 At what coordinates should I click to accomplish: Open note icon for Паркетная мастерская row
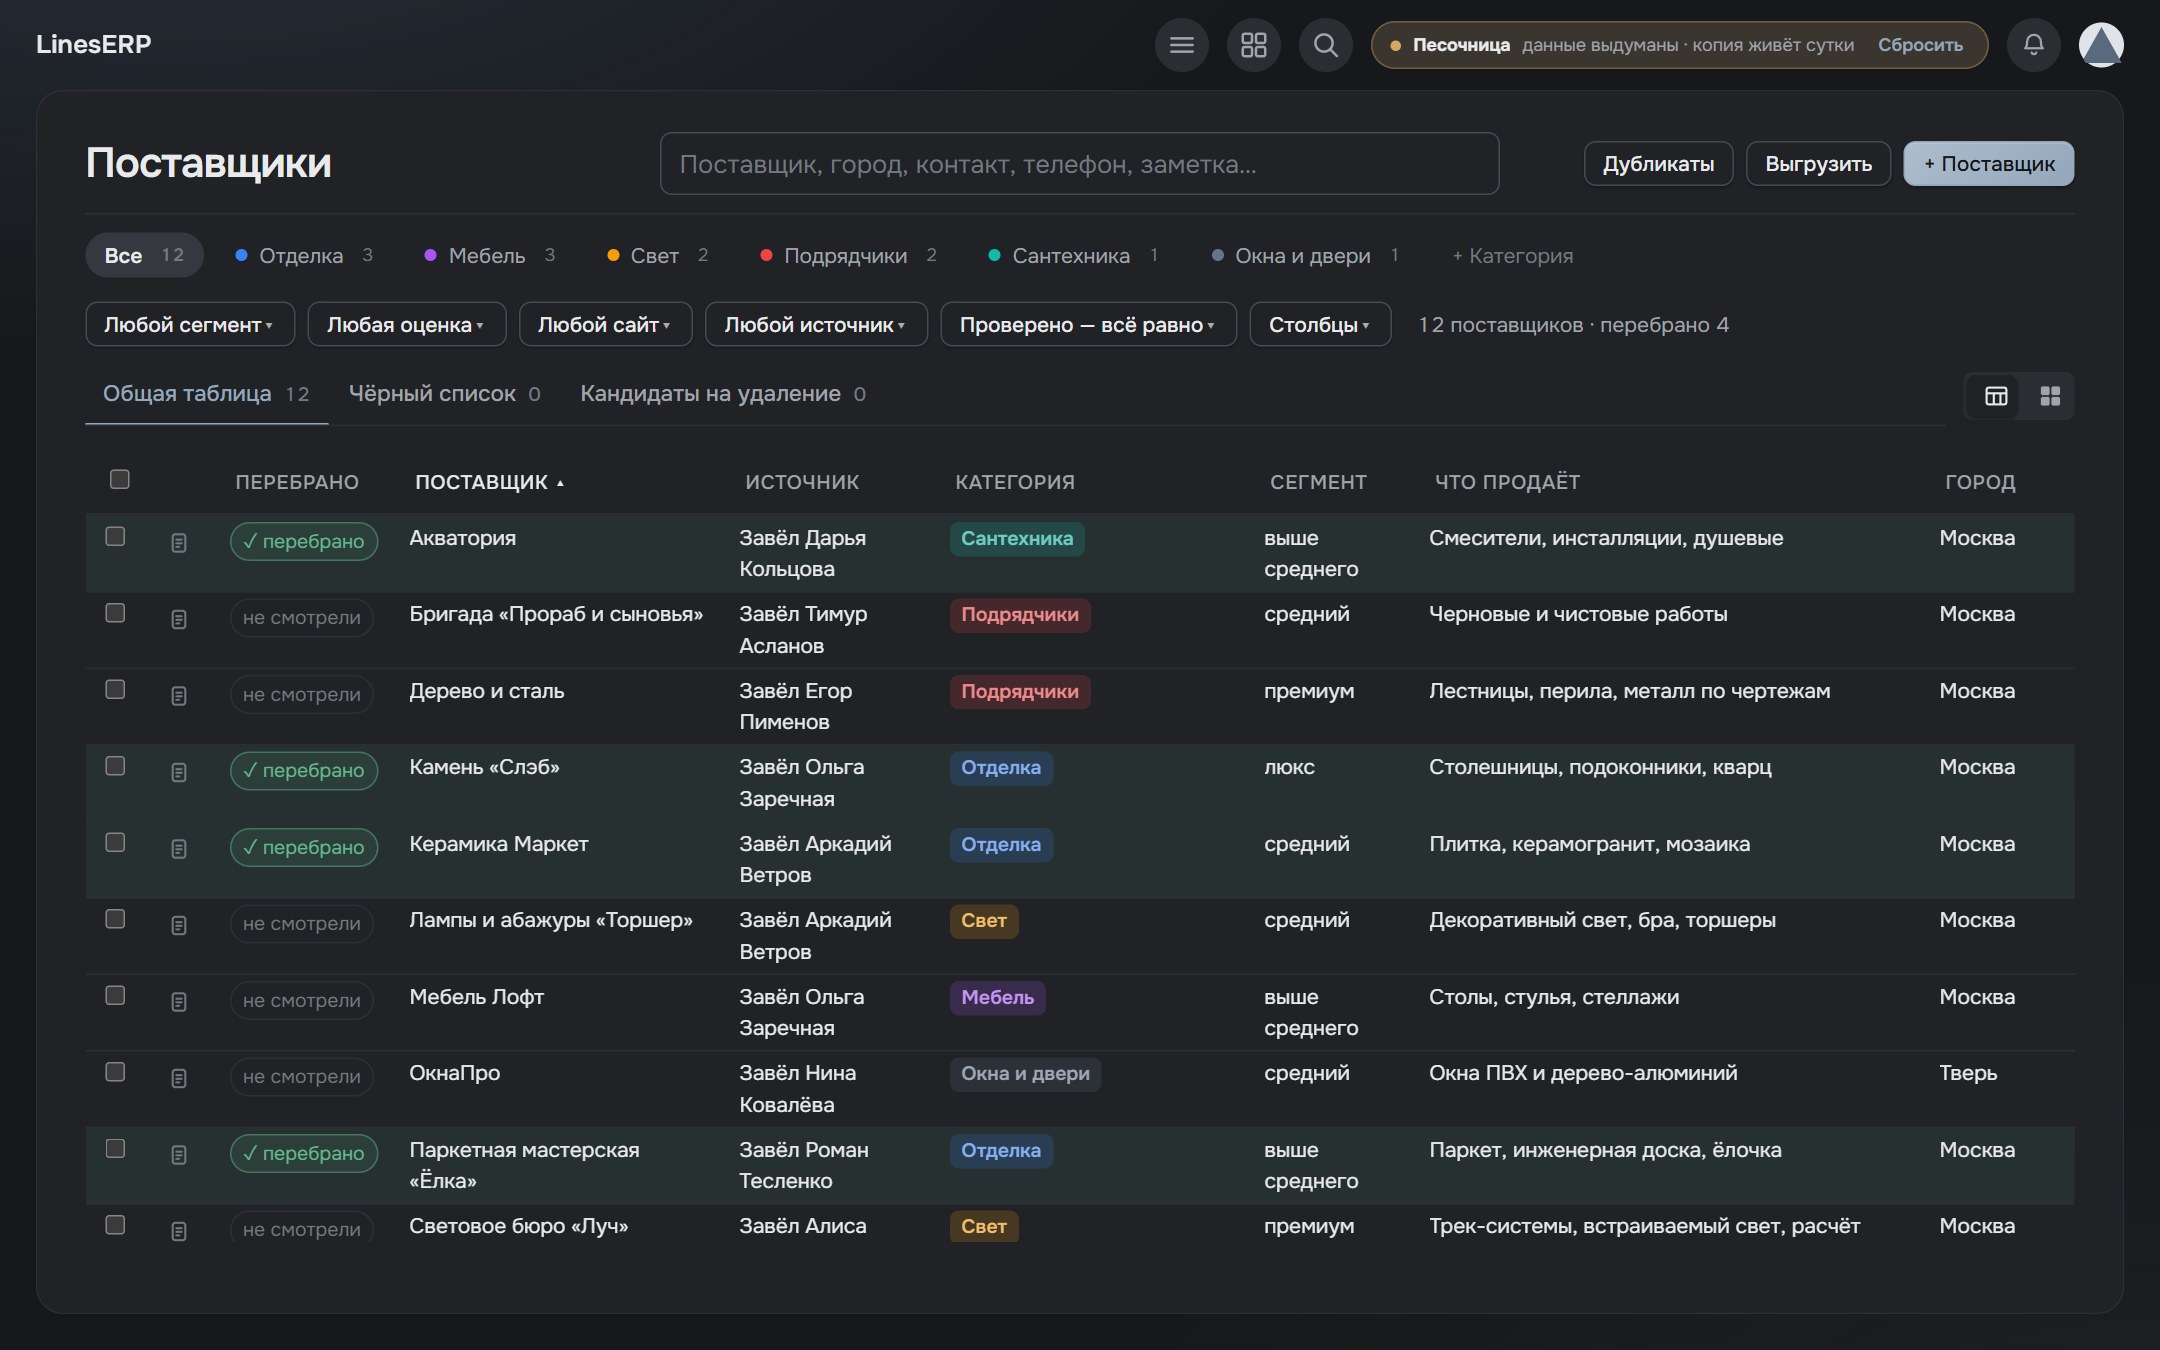179,1155
